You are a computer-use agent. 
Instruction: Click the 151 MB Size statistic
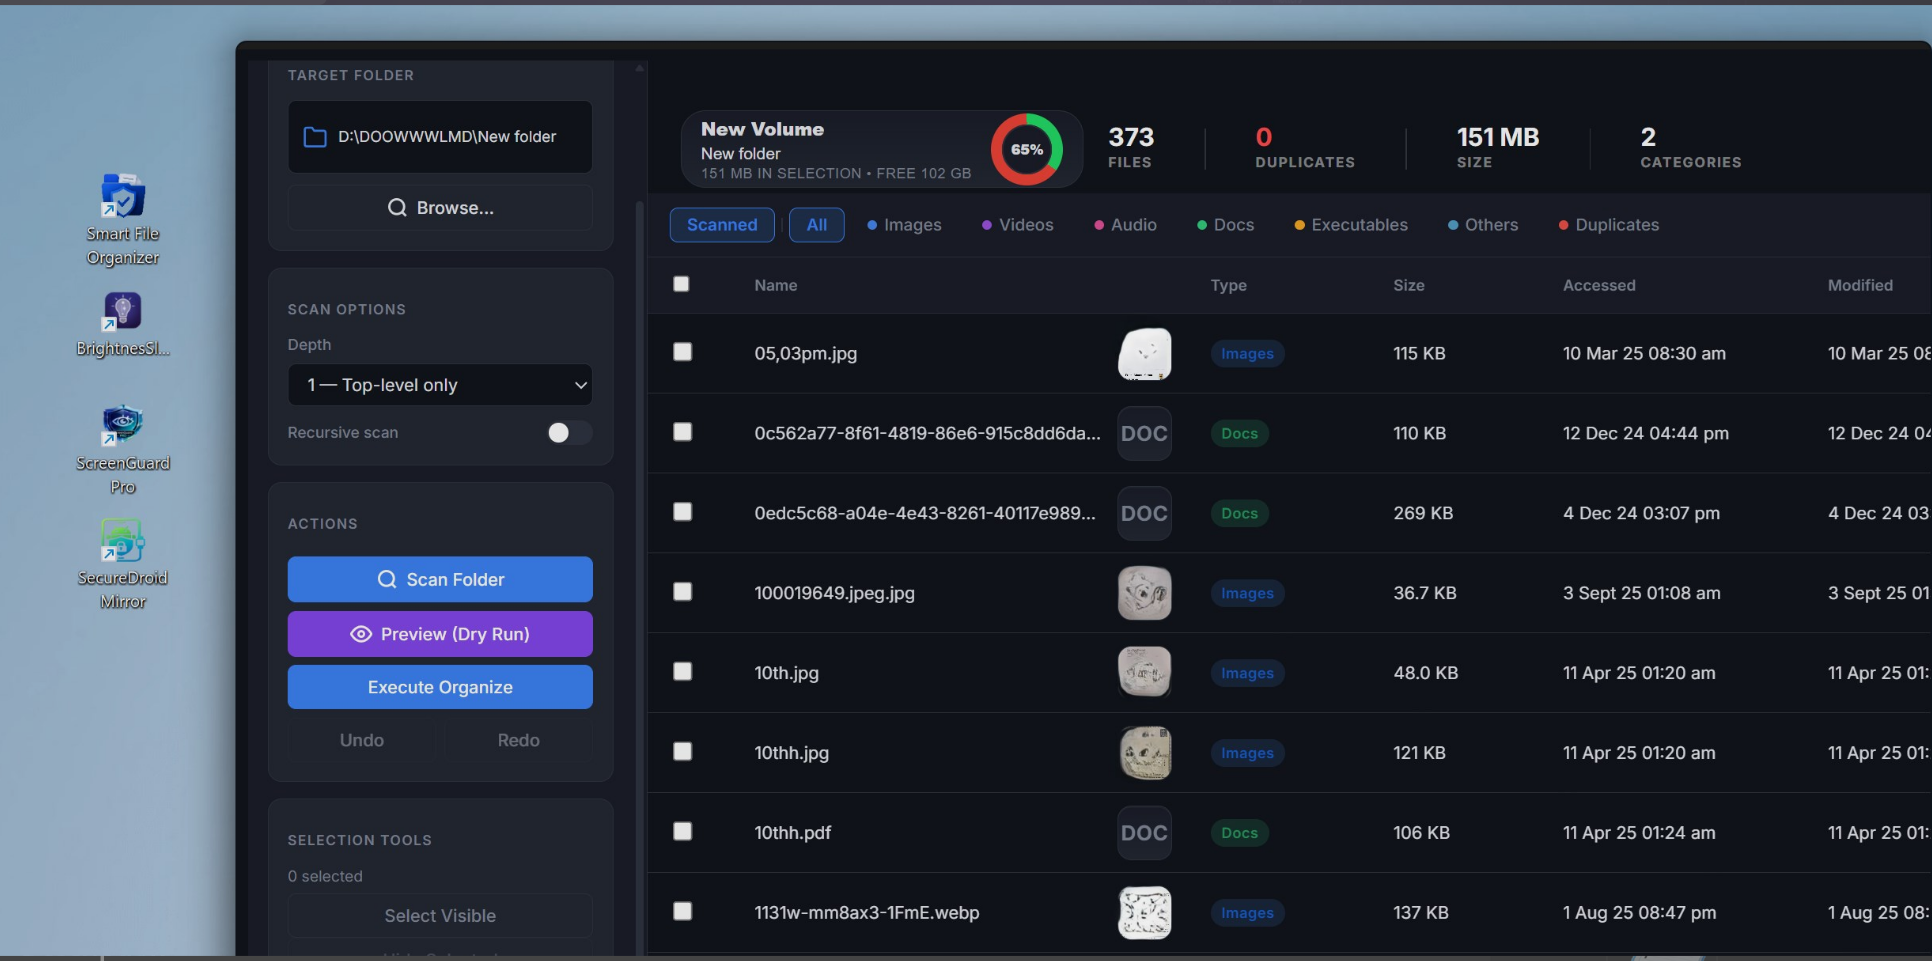(1497, 147)
